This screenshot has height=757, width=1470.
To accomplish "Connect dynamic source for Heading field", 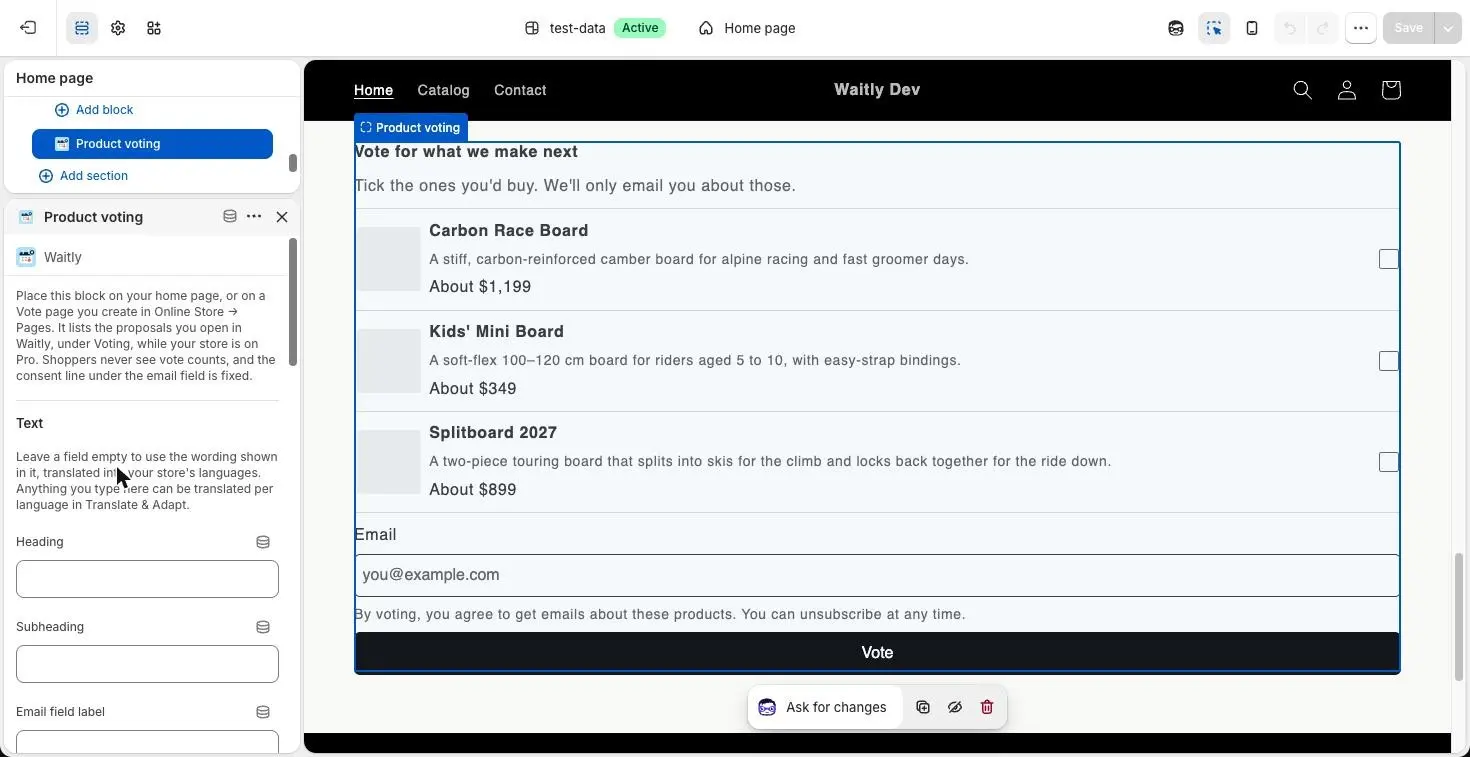I will [263, 542].
